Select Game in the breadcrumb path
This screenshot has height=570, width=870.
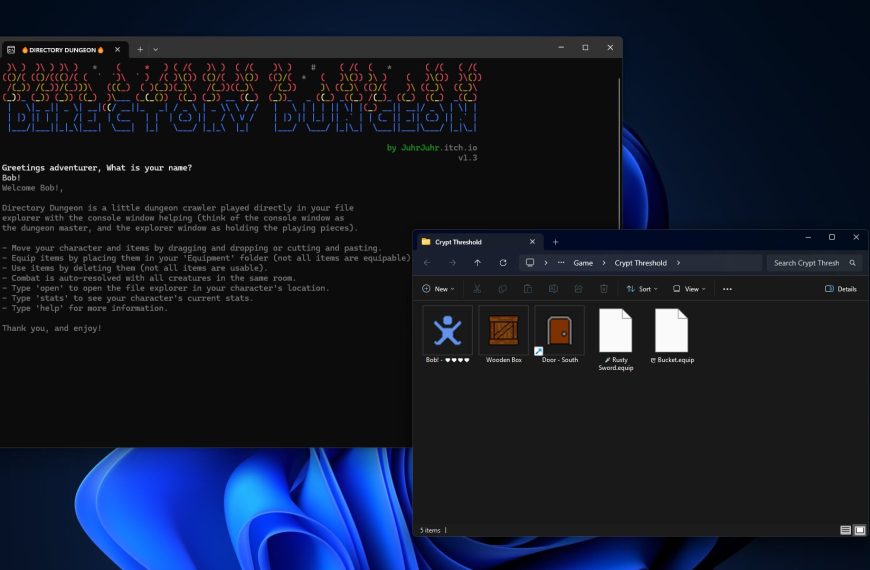pos(583,263)
